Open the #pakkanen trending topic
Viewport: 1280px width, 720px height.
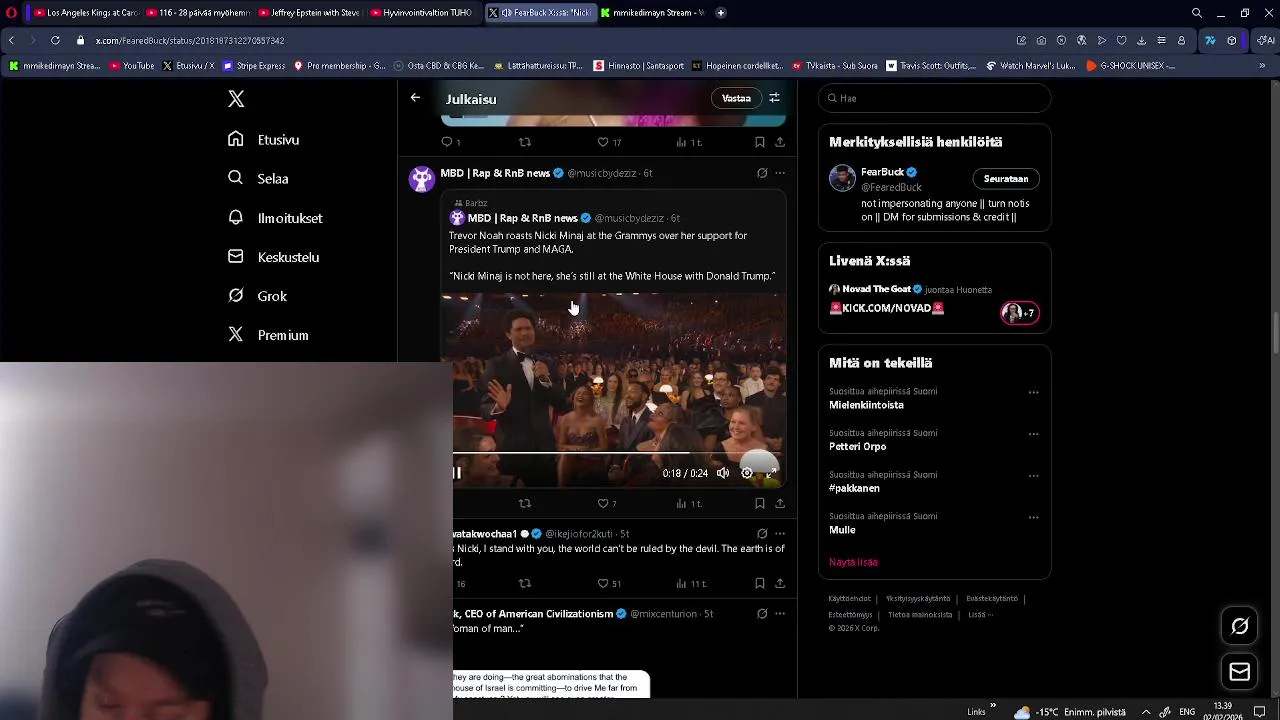(854, 488)
